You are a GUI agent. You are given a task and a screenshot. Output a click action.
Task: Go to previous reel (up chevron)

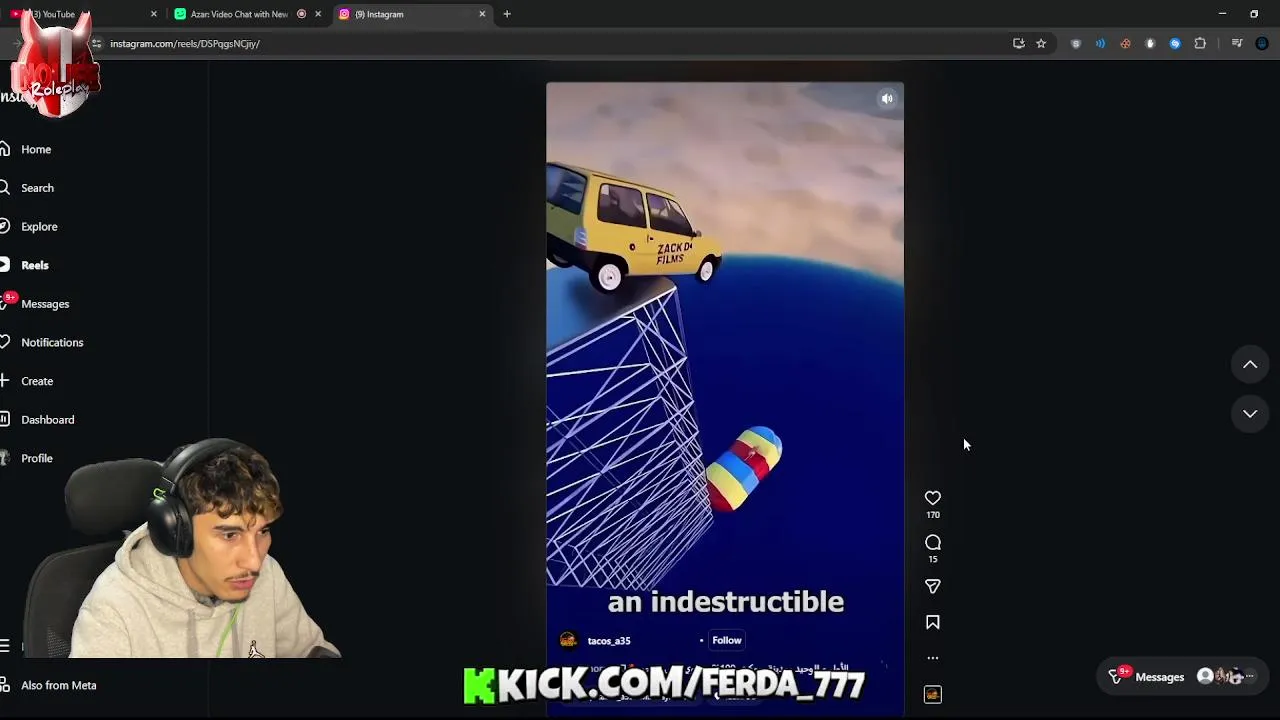(x=1250, y=365)
